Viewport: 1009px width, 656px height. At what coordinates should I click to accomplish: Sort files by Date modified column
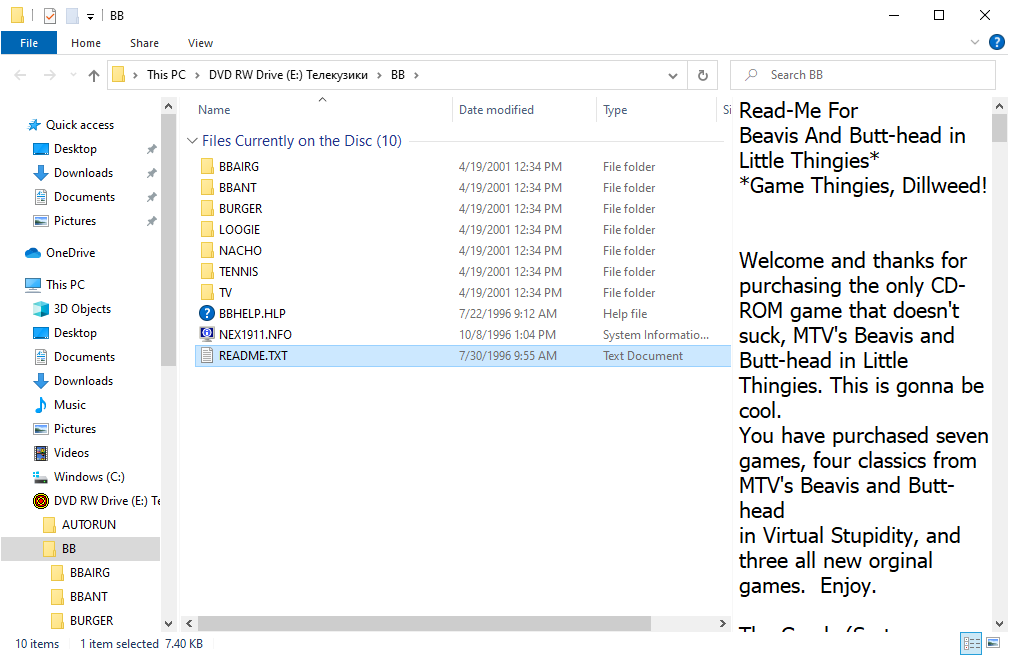pos(496,110)
